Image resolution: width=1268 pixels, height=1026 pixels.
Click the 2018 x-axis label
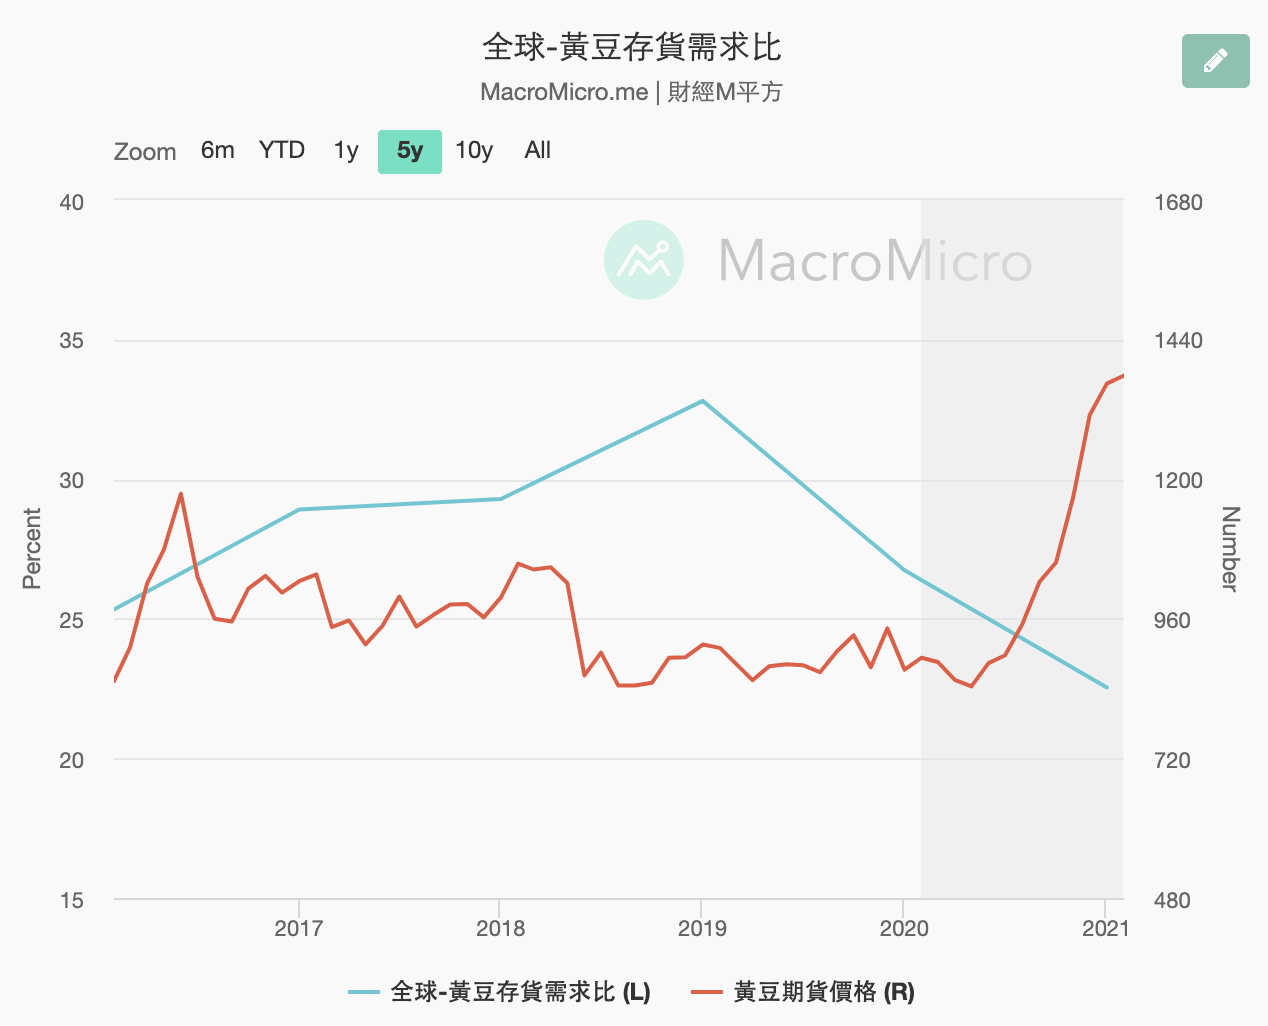pyautogui.click(x=500, y=928)
